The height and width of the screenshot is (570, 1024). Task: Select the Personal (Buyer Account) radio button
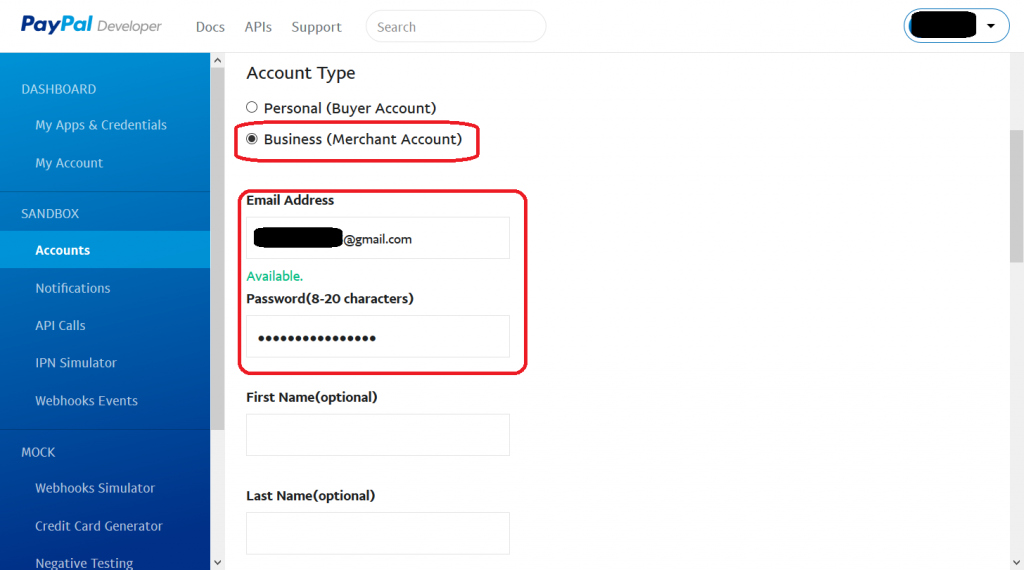252,107
